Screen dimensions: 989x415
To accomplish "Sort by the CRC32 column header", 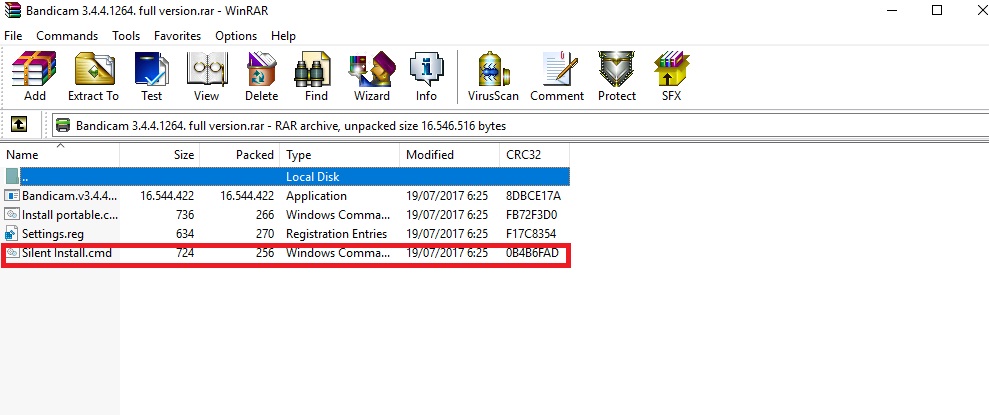I will pos(534,155).
